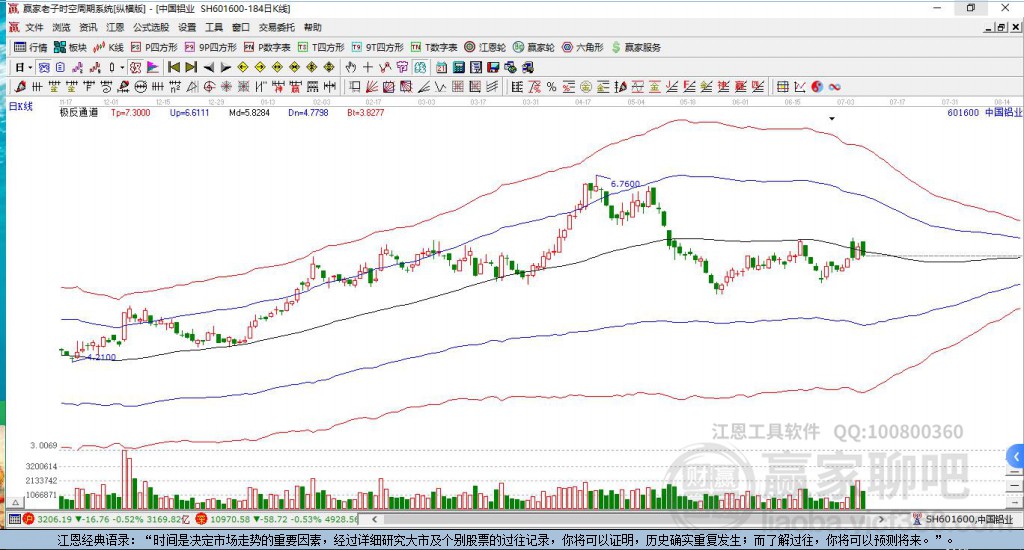Open the 赢家轮 wheel tool

[x=534, y=48]
